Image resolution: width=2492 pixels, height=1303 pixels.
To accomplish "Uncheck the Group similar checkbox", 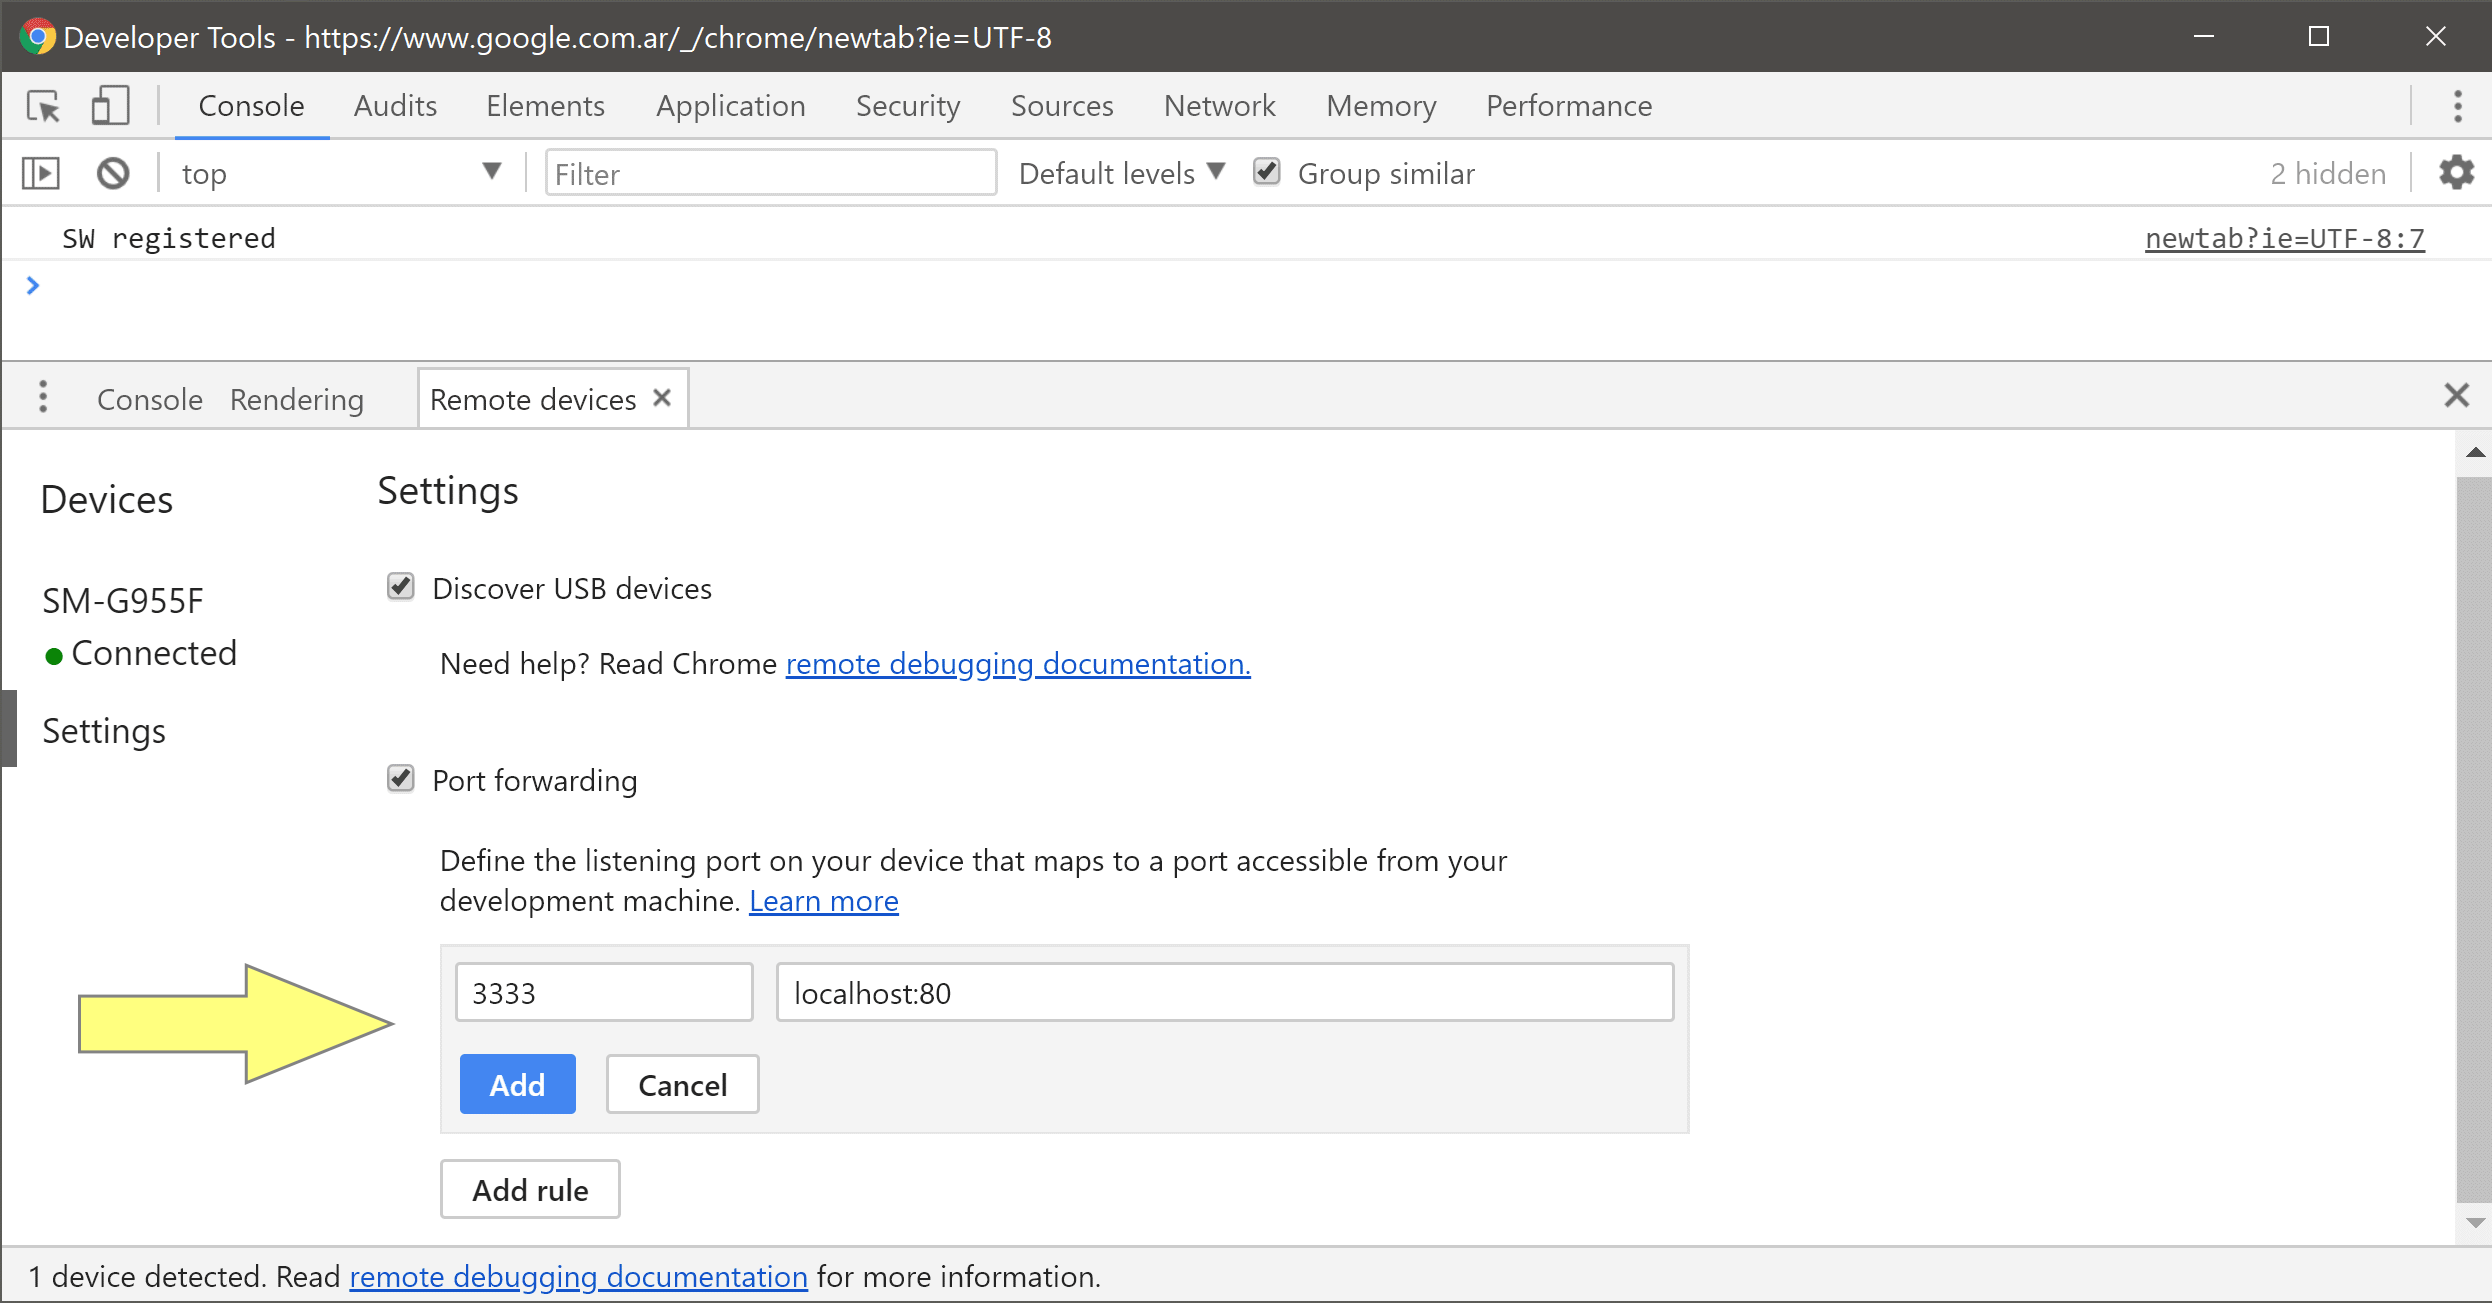I will tap(1266, 172).
